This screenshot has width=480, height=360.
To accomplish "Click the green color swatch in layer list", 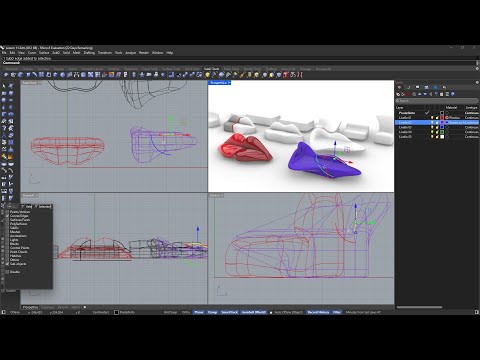I will click(442, 132).
